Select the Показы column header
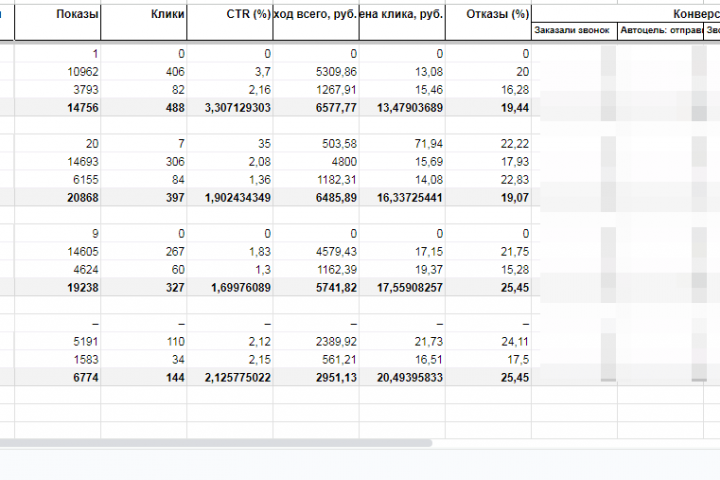 (x=57, y=23)
